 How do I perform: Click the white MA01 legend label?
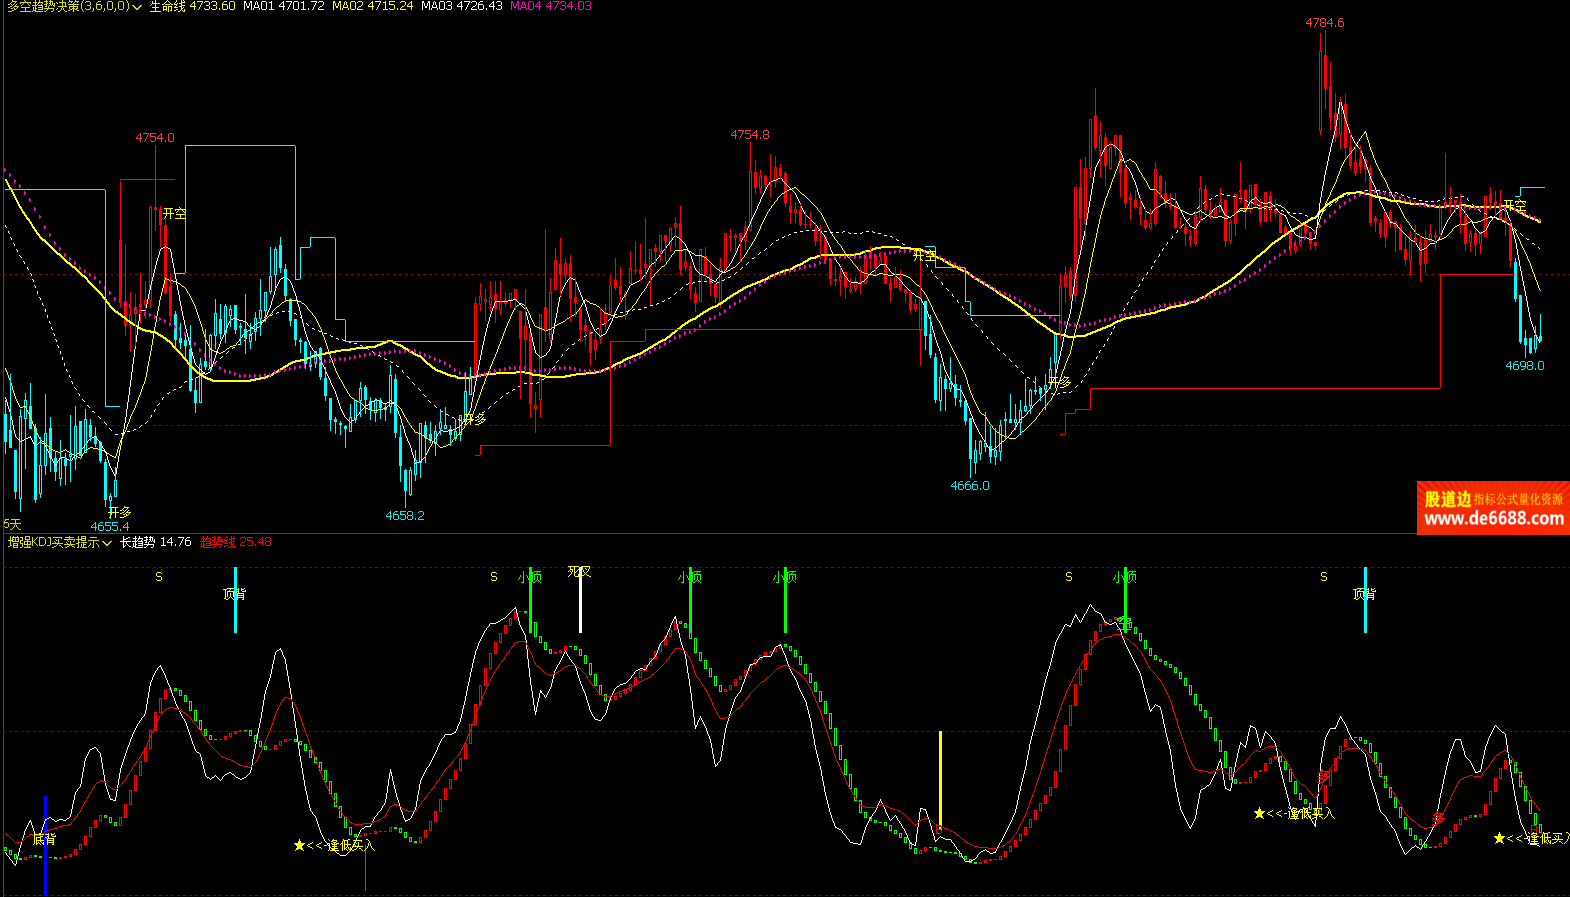pyautogui.click(x=283, y=6)
